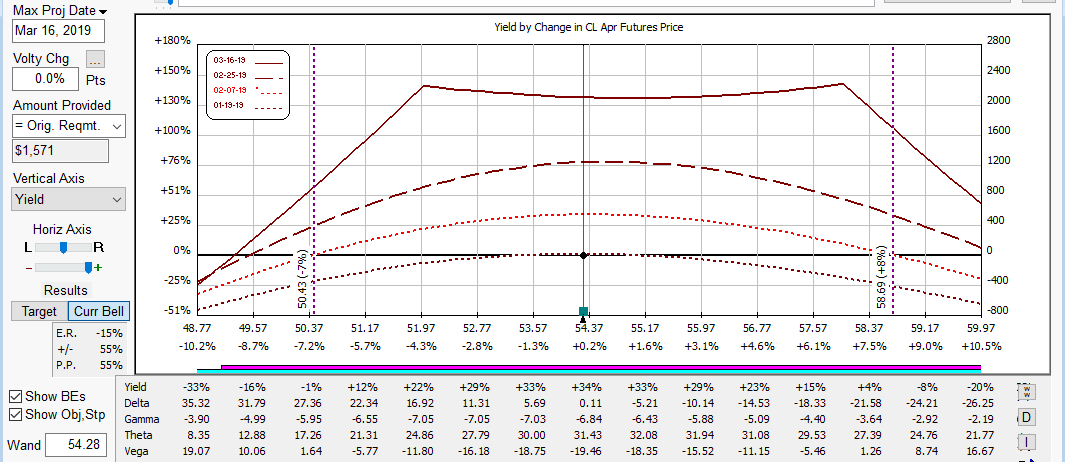1065x462 pixels.
Task: Click the Yield row header label
Action: [x=134, y=387]
